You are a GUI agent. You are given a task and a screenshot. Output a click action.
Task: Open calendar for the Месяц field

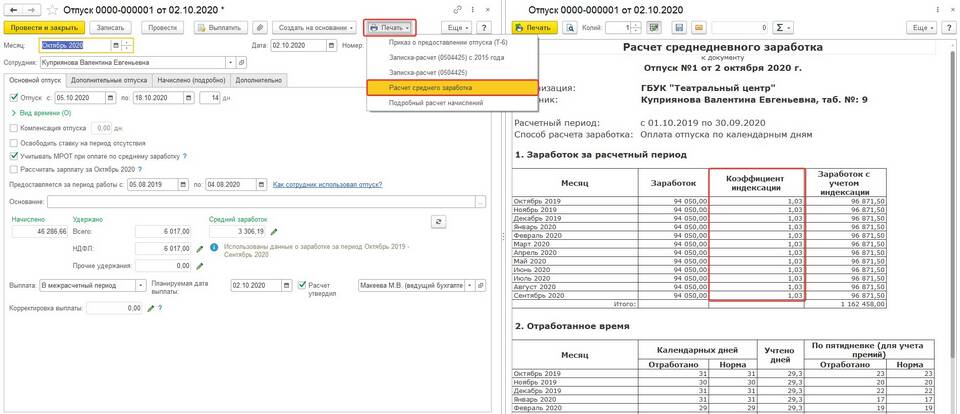coord(116,45)
